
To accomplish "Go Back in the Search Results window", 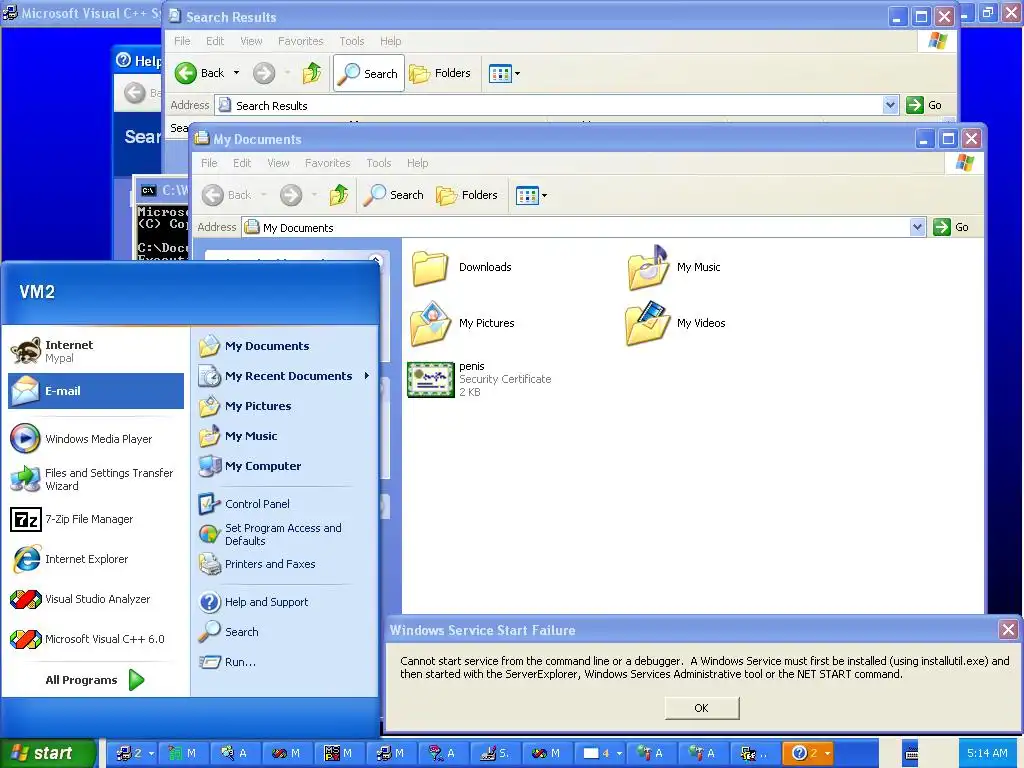I will [200, 73].
